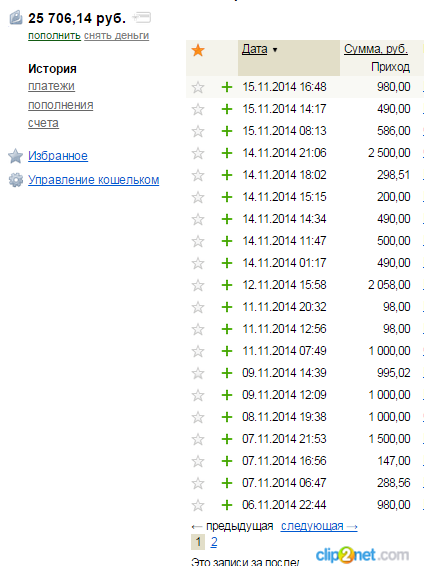Click the следующая next page link
The height and width of the screenshot is (566, 424).
pos(319,526)
